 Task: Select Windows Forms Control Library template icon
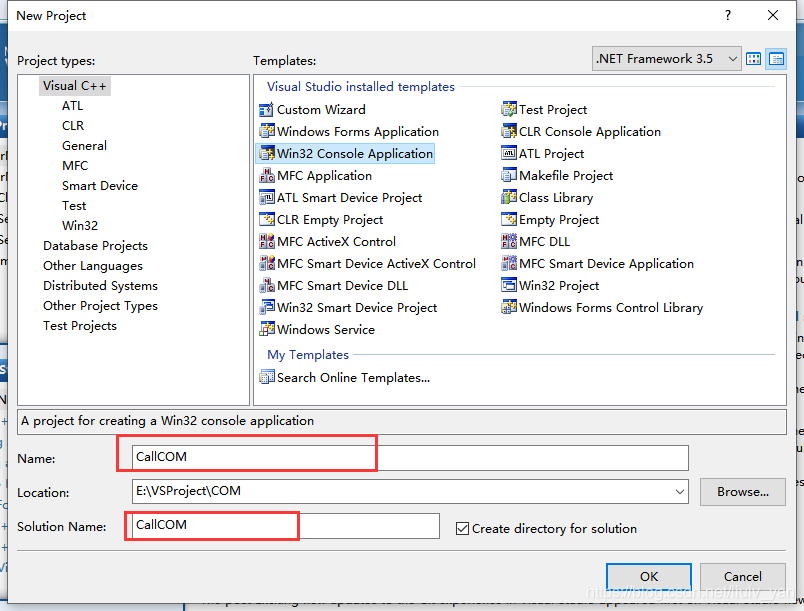point(509,308)
